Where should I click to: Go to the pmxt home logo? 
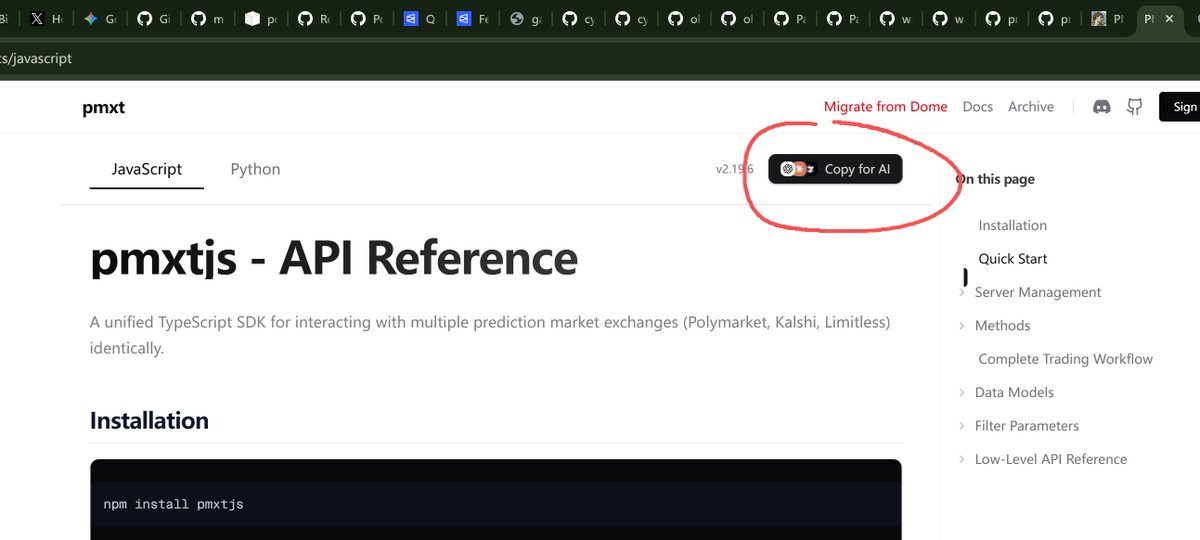(104, 108)
